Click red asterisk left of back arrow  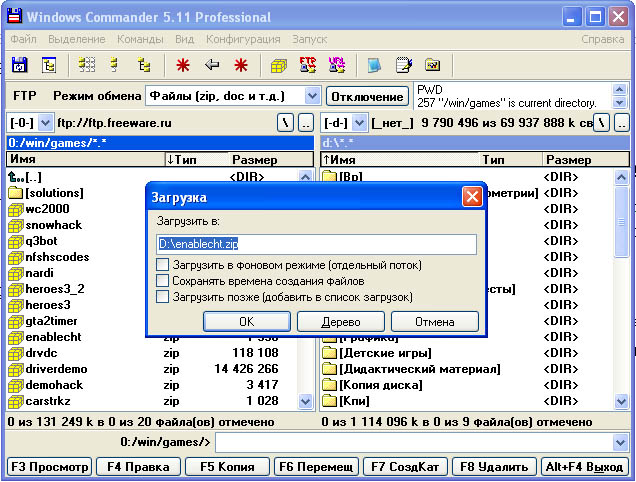[183, 65]
